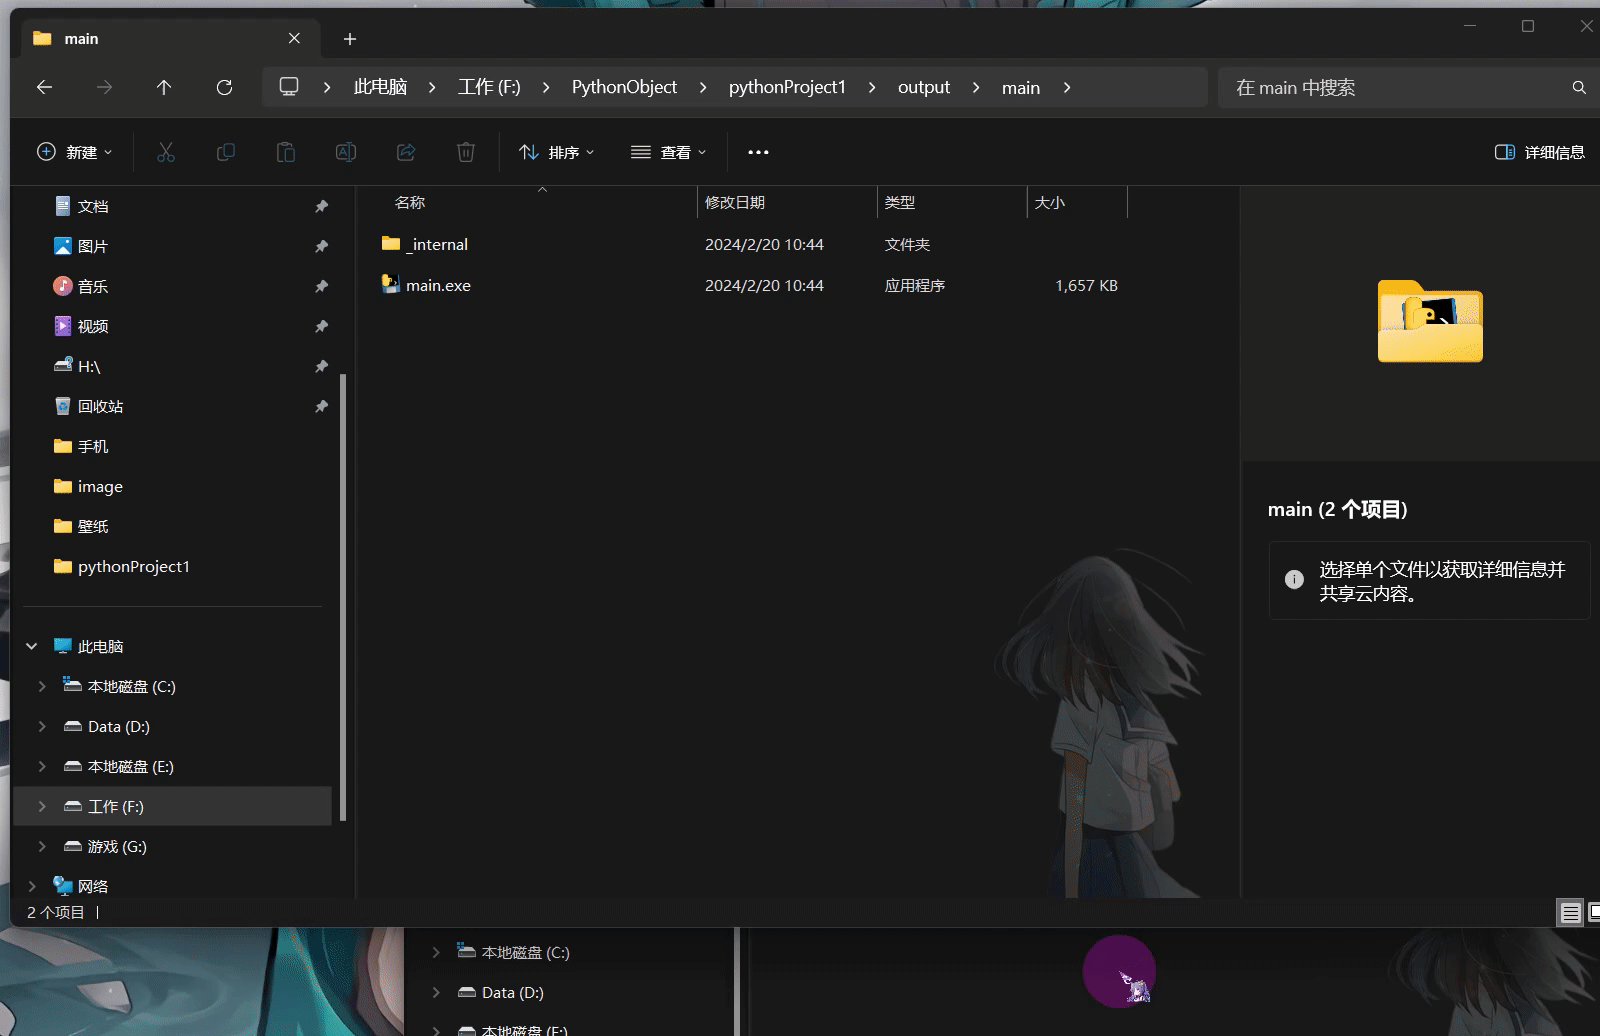Viewport: 1600px width, 1036px height.
Task: Open 视频 in quick access
Action: [x=93, y=326]
